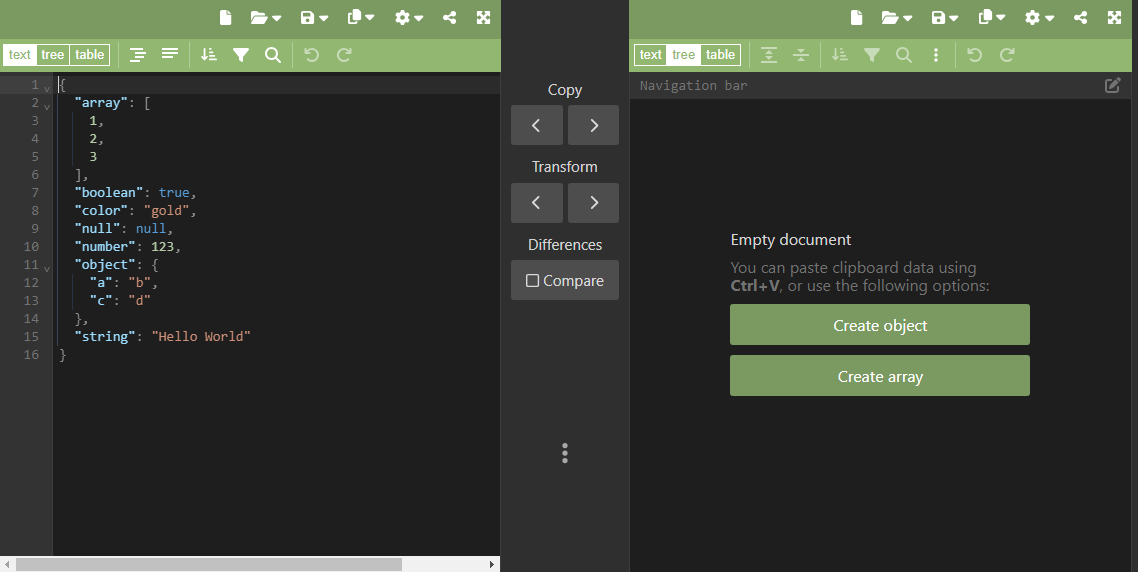Click the Create object button
Viewport: 1138px width, 572px height.
880,324
